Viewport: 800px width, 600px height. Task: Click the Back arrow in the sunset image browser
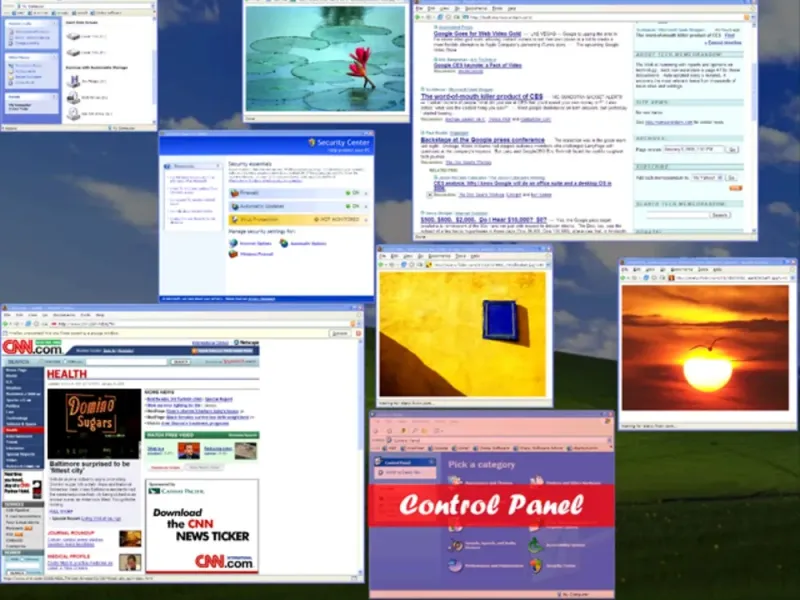[623, 278]
